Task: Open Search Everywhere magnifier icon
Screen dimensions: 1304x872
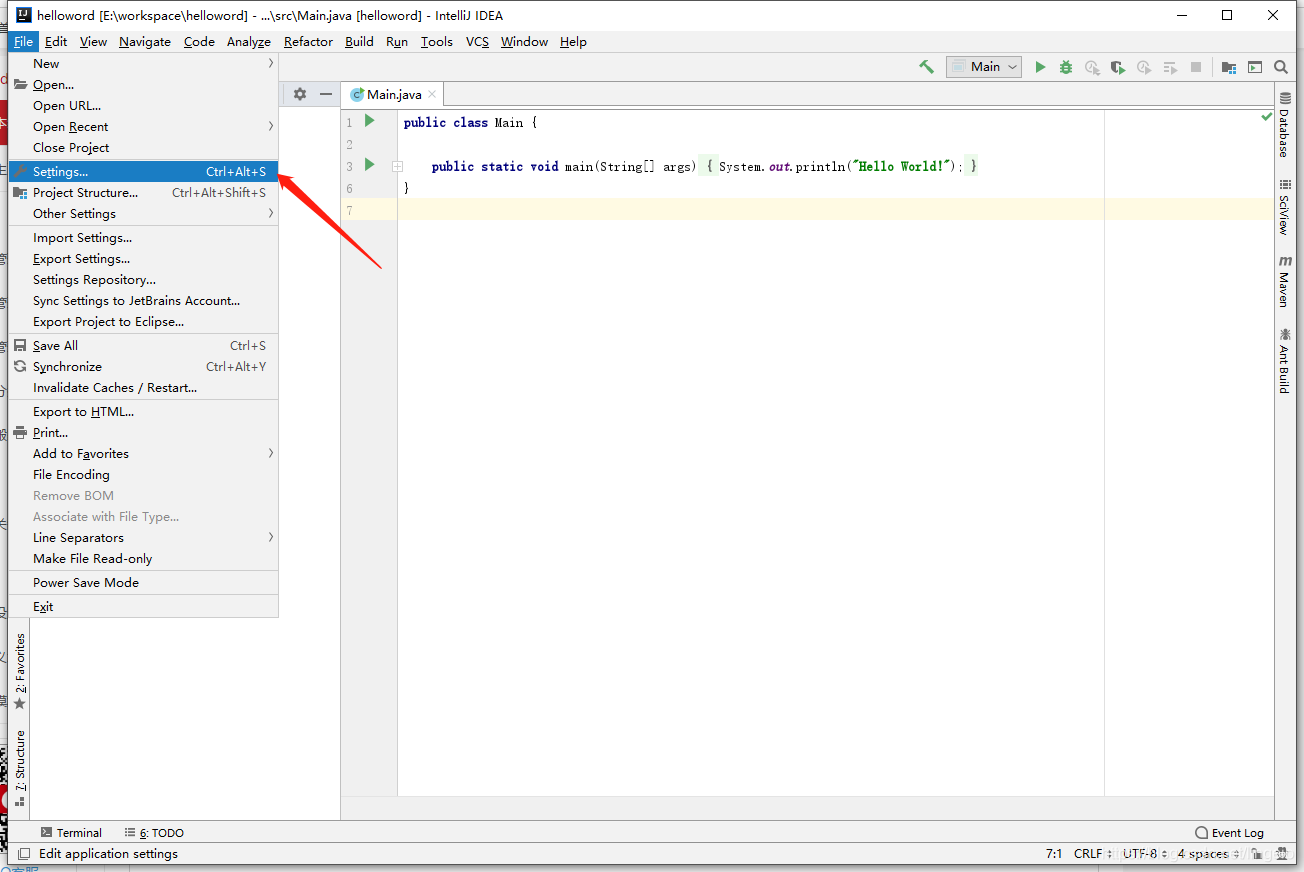Action: tap(1281, 67)
